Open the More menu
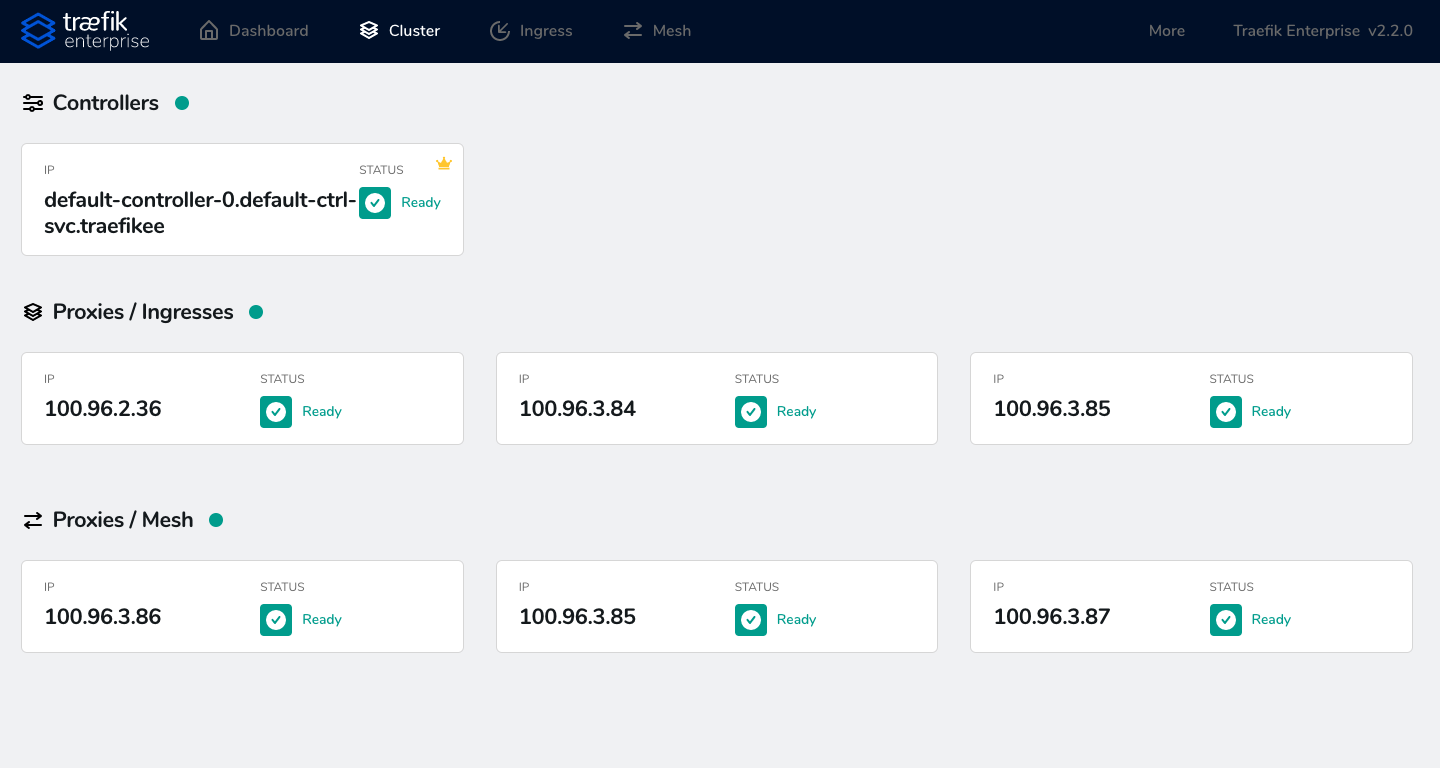The width and height of the screenshot is (1440, 768). pyautogui.click(x=1166, y=30)
